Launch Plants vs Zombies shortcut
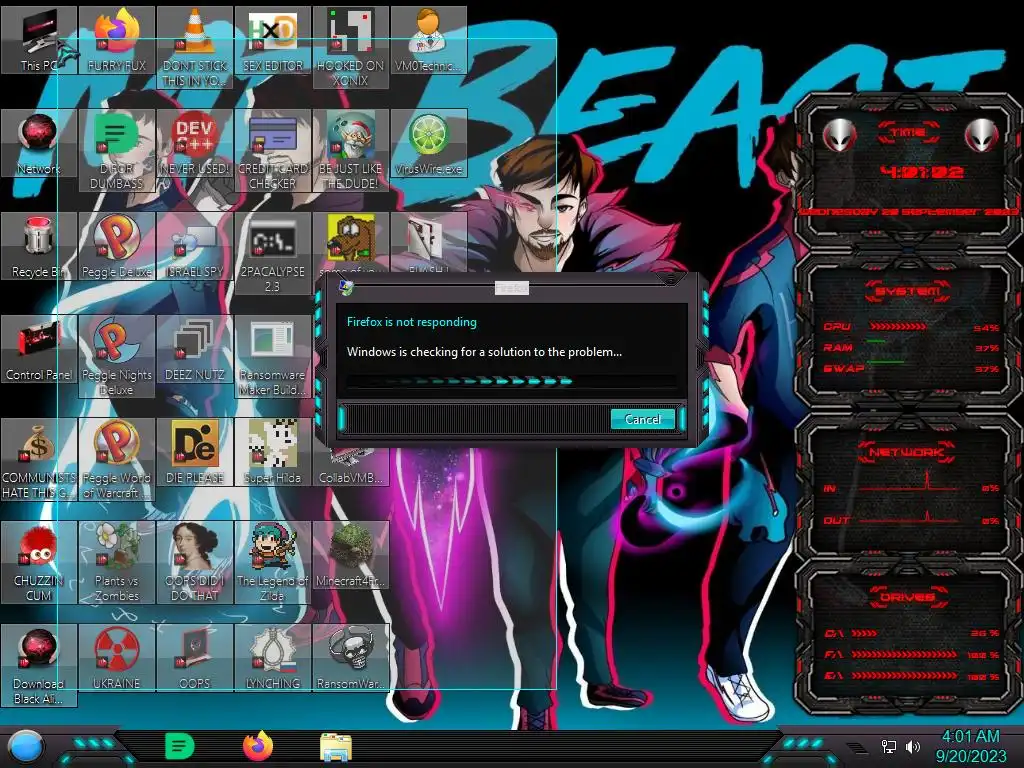Screen dimensions: 1024x768 [x=117, y=562]
